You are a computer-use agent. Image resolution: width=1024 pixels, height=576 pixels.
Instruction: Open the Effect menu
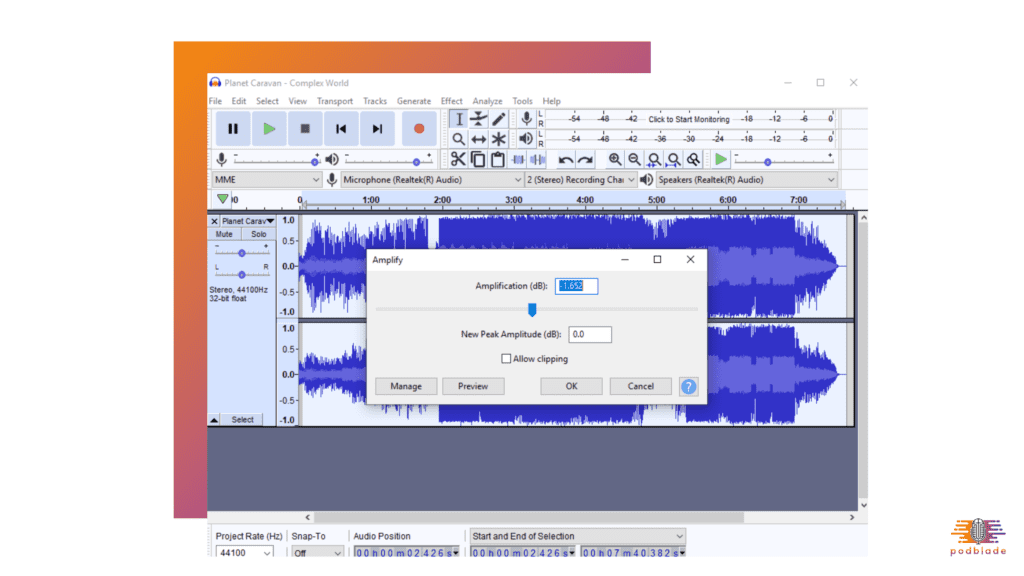coord(451,101)
